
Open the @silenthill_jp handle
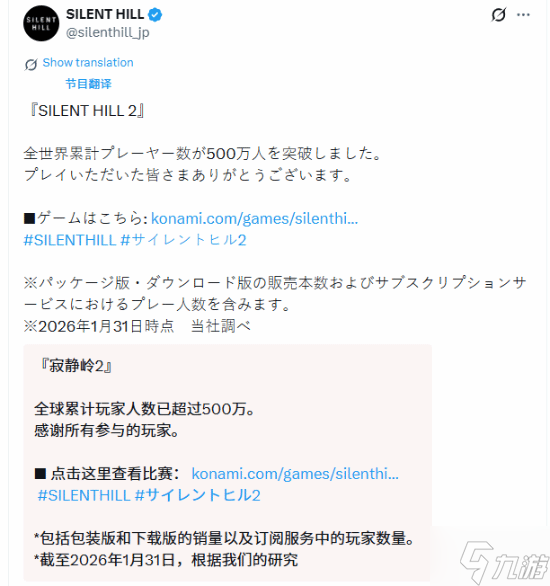click(x=108, y=33)
